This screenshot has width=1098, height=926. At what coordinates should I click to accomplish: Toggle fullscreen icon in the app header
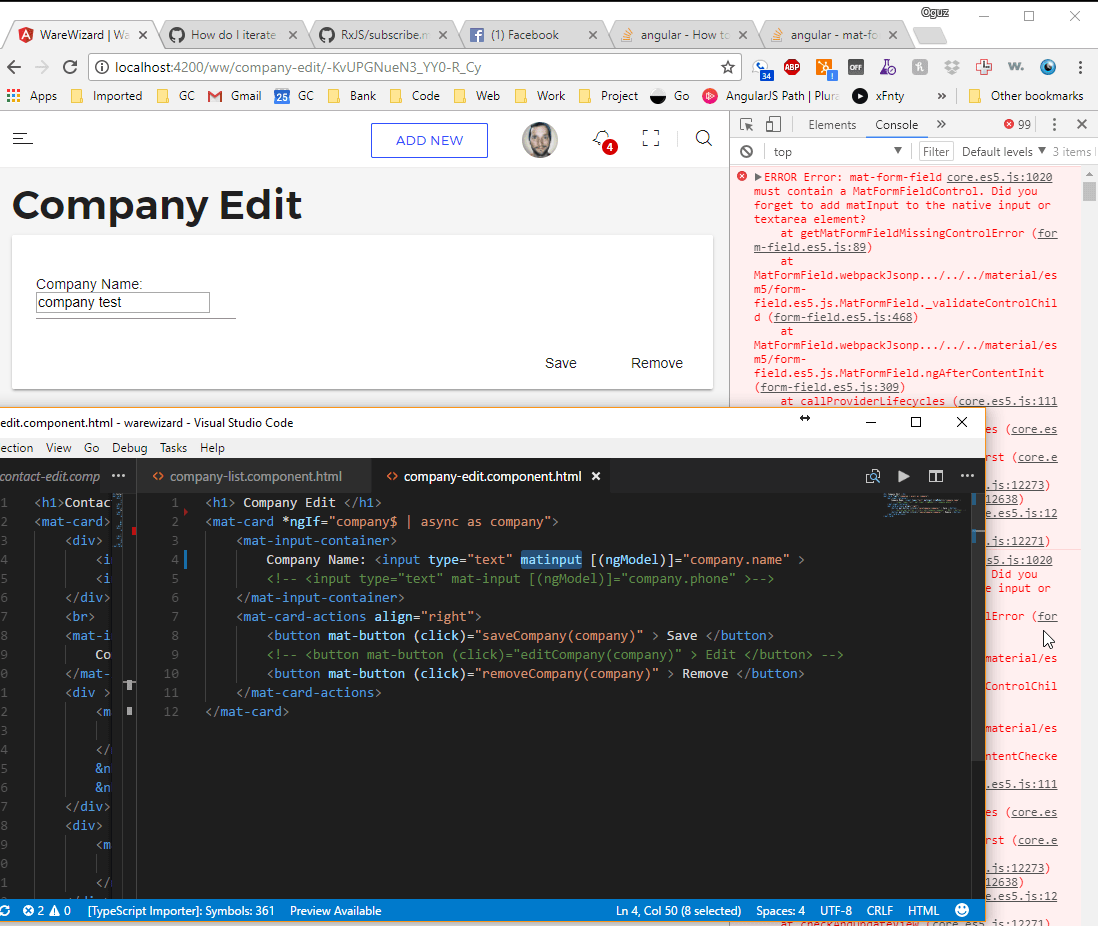pos(651,139)
